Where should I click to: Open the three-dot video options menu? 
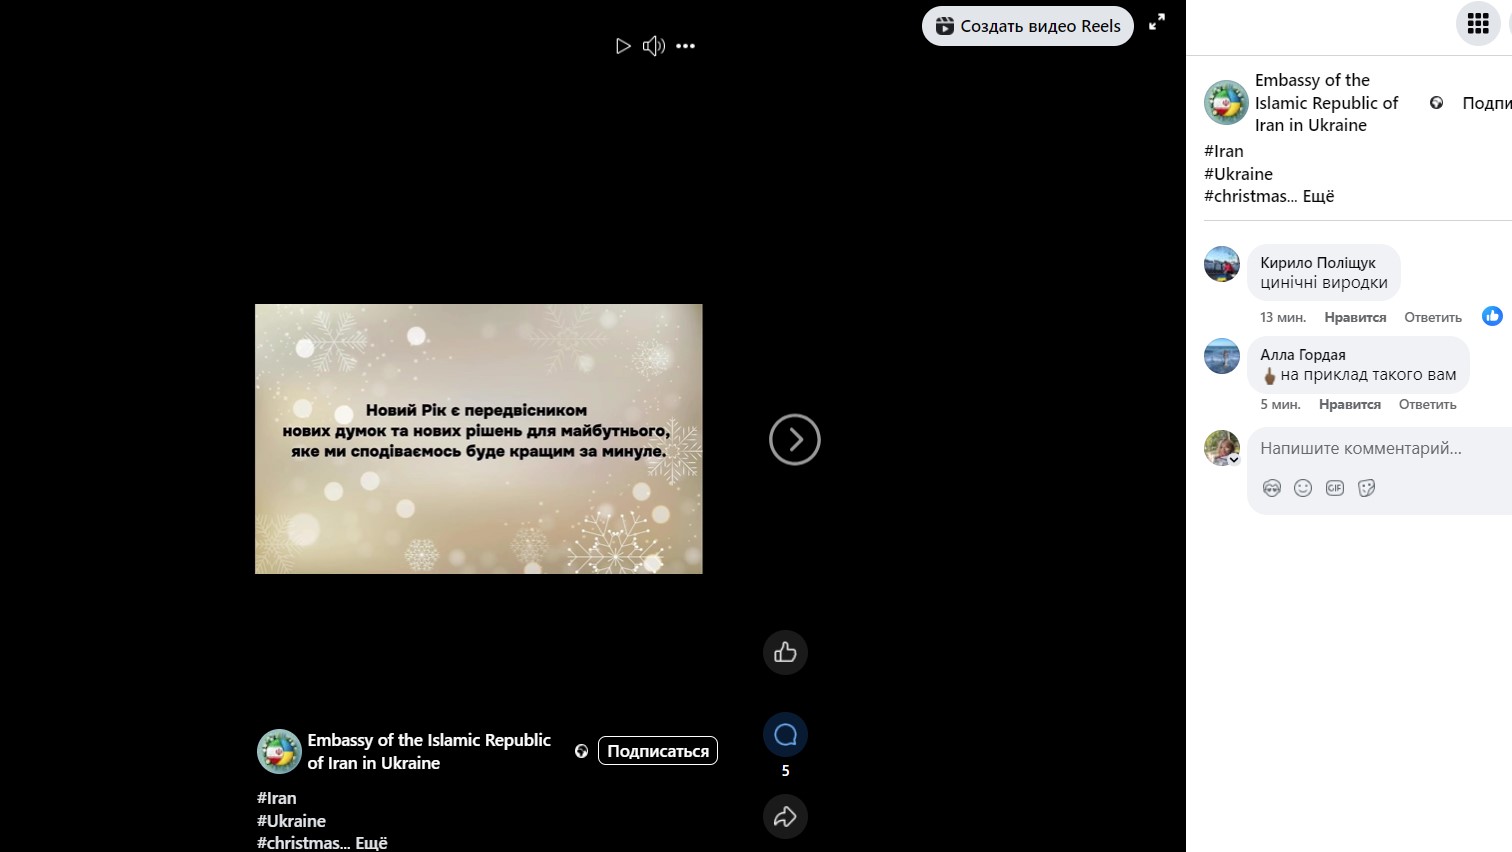pyautogui.click(x=685, y=46)
